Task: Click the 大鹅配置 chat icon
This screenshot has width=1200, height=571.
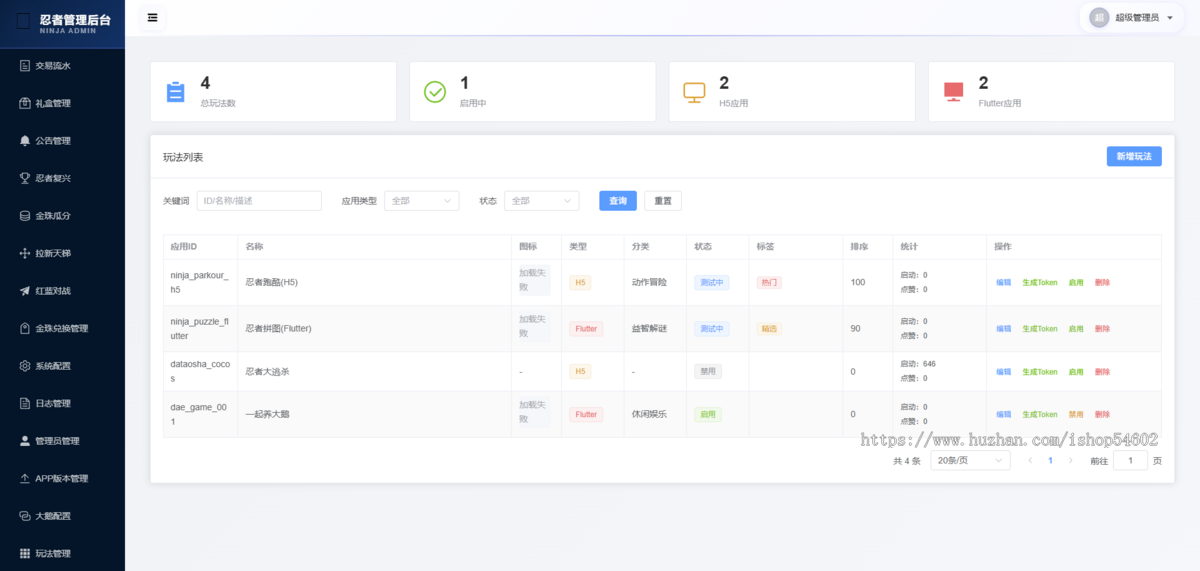Action: click(25, 516)
